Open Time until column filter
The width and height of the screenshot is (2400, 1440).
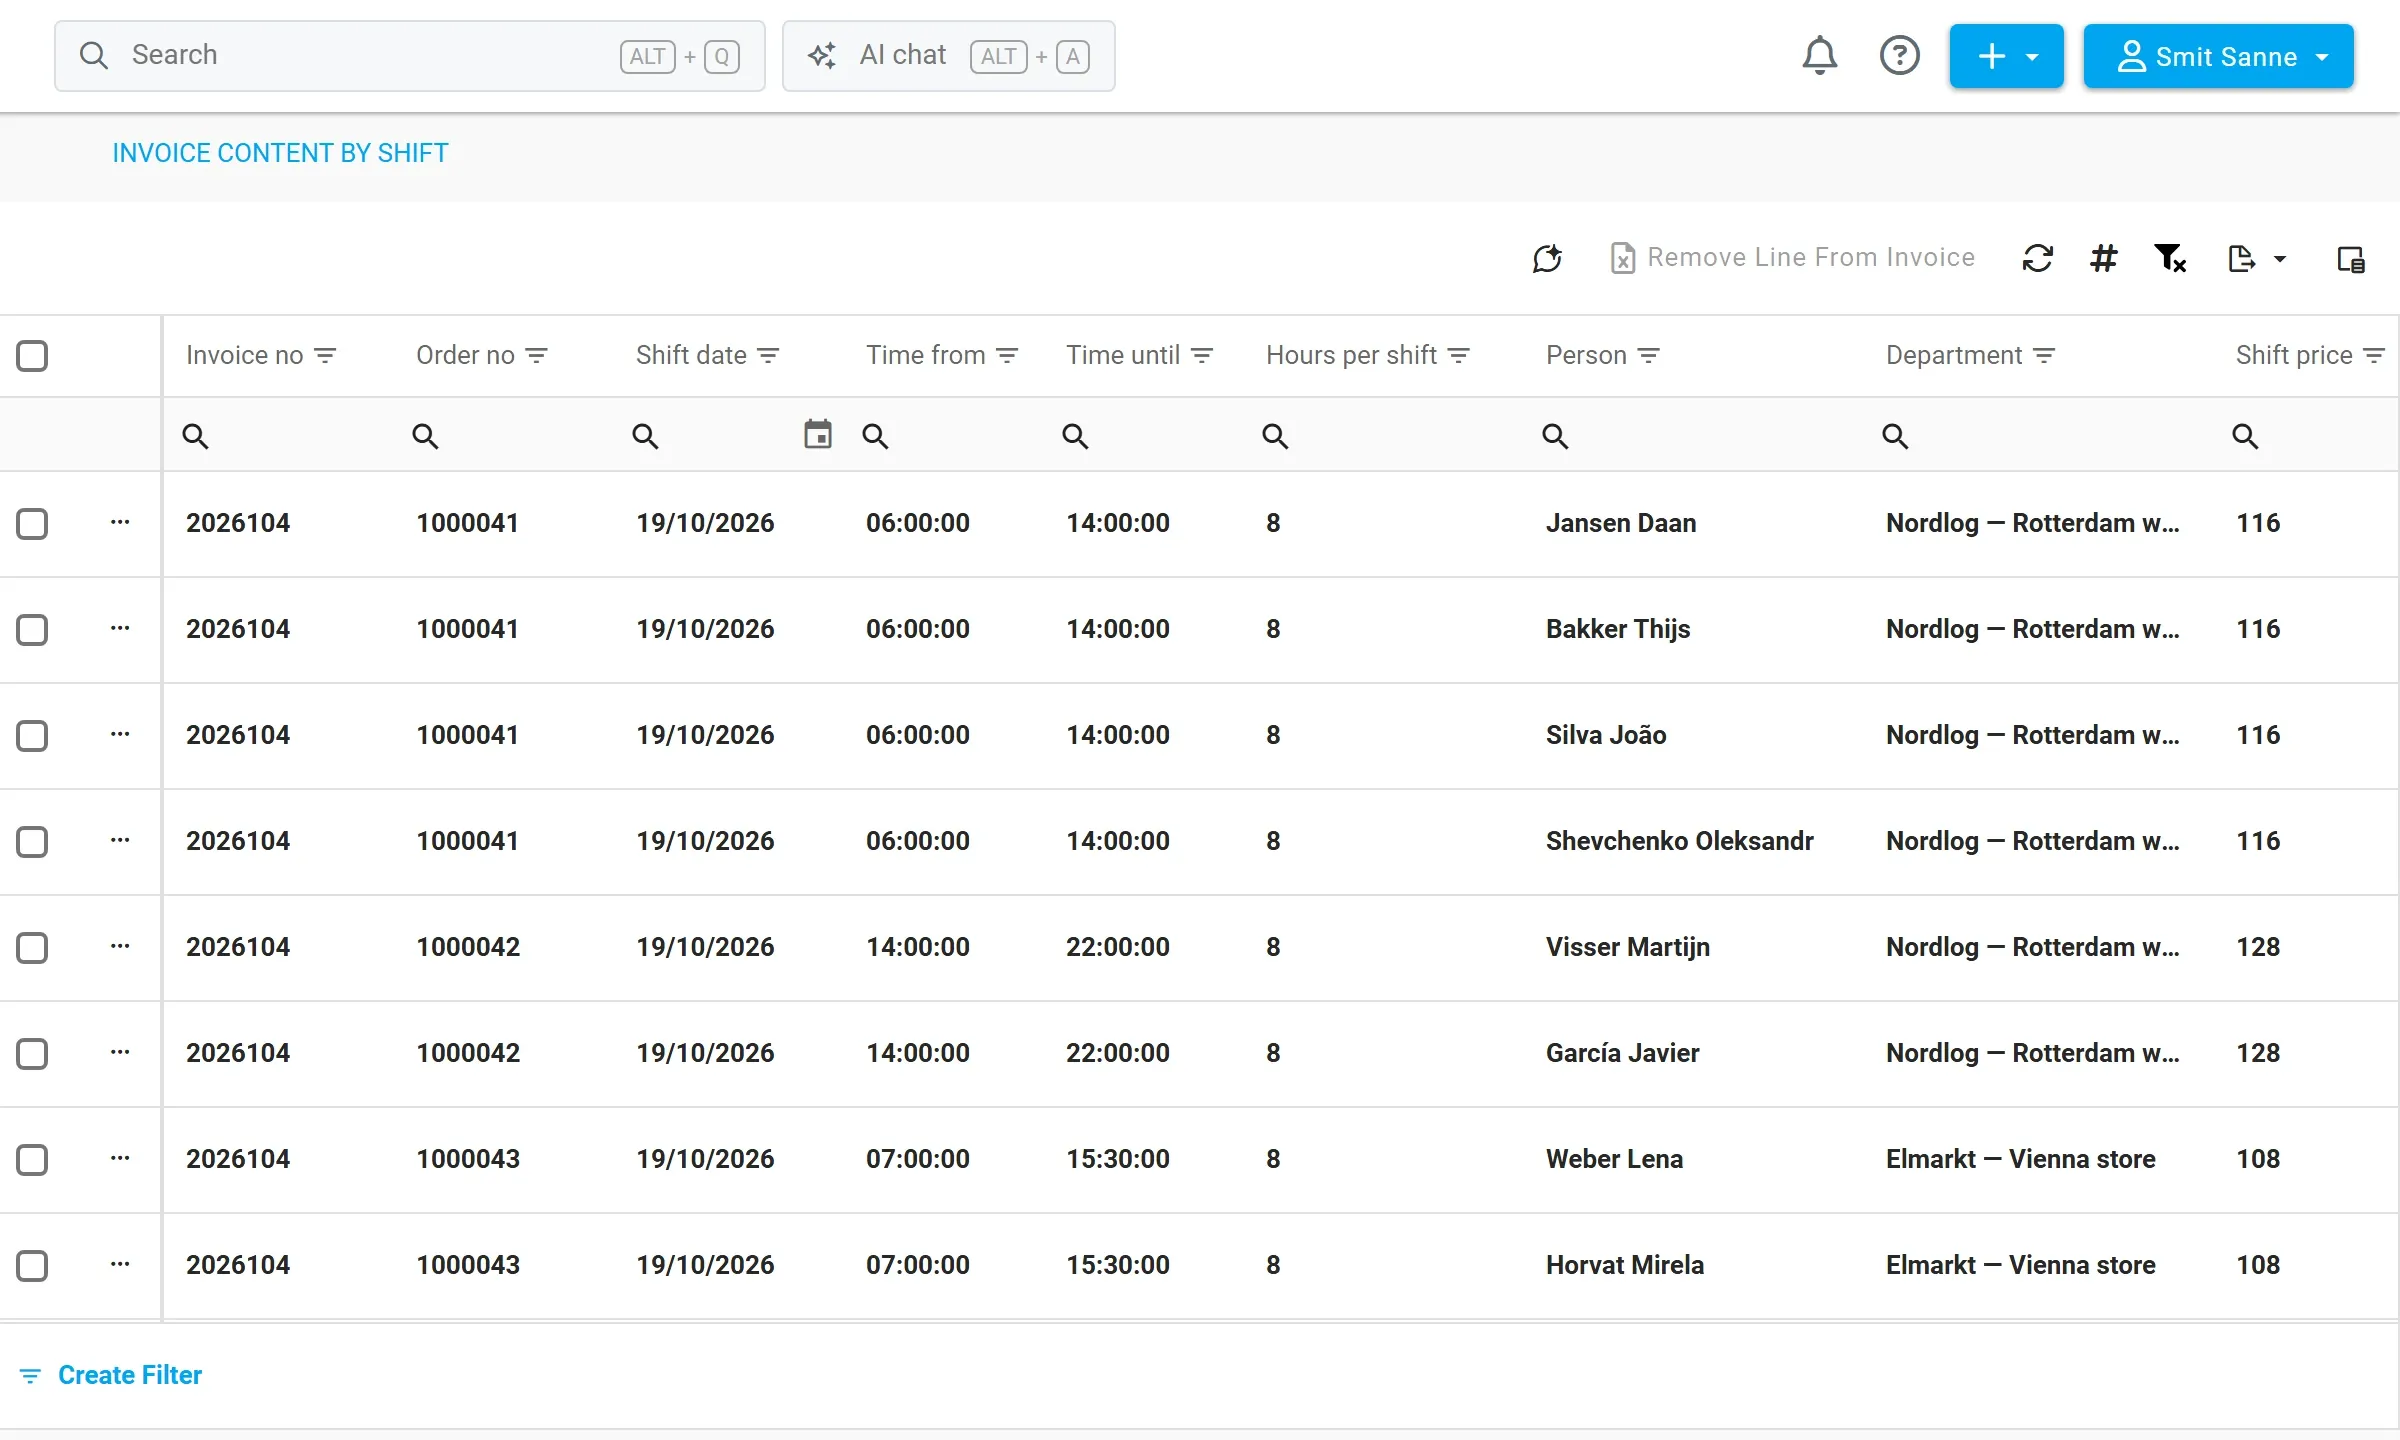click(1203, 355)
